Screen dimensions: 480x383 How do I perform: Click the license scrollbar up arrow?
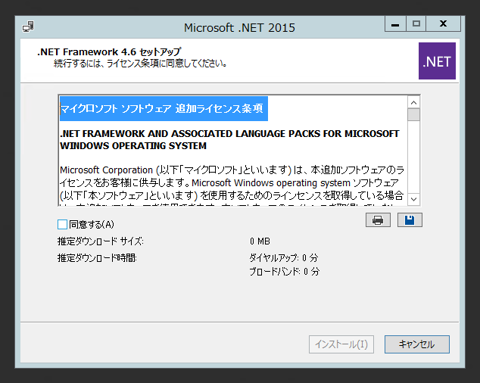coord(414,103)
